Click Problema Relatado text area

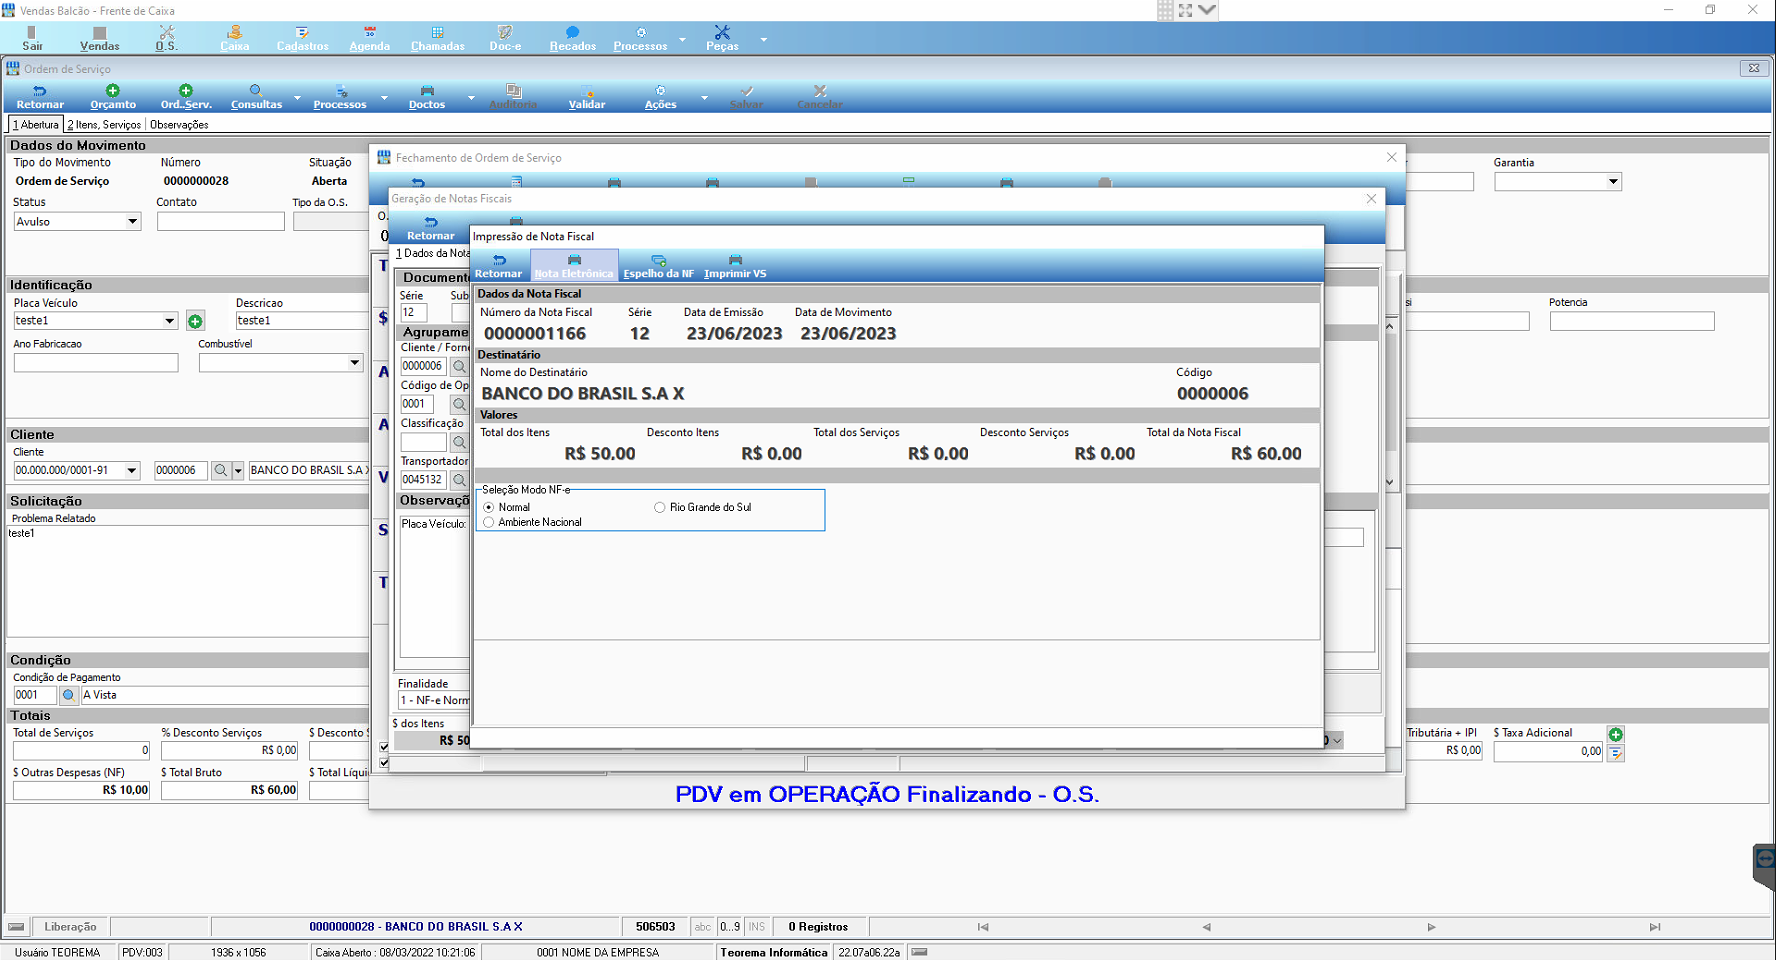[x=188, y=581]
